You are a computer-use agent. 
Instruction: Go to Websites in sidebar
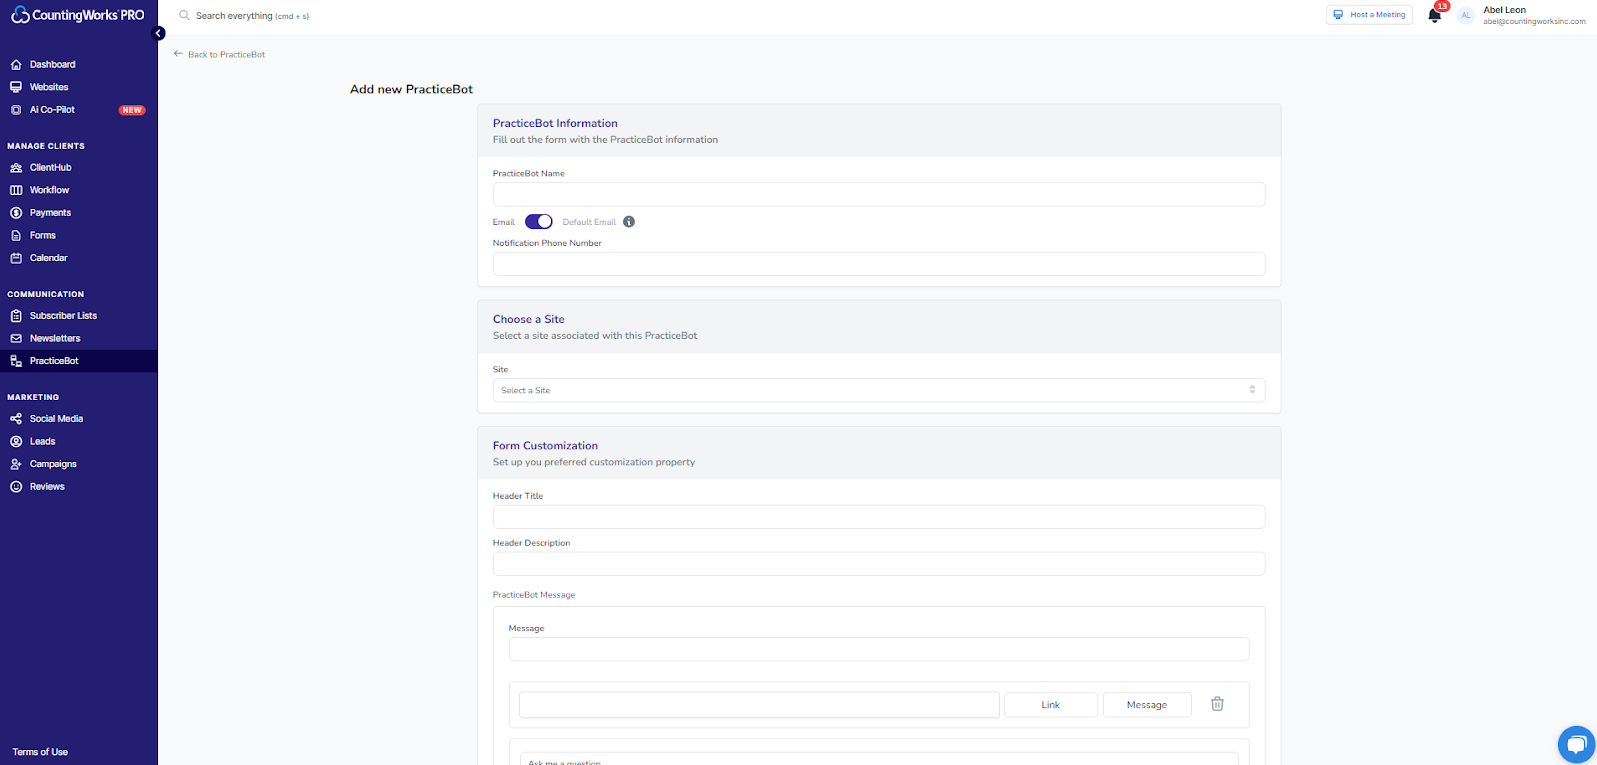pos(49,87)
